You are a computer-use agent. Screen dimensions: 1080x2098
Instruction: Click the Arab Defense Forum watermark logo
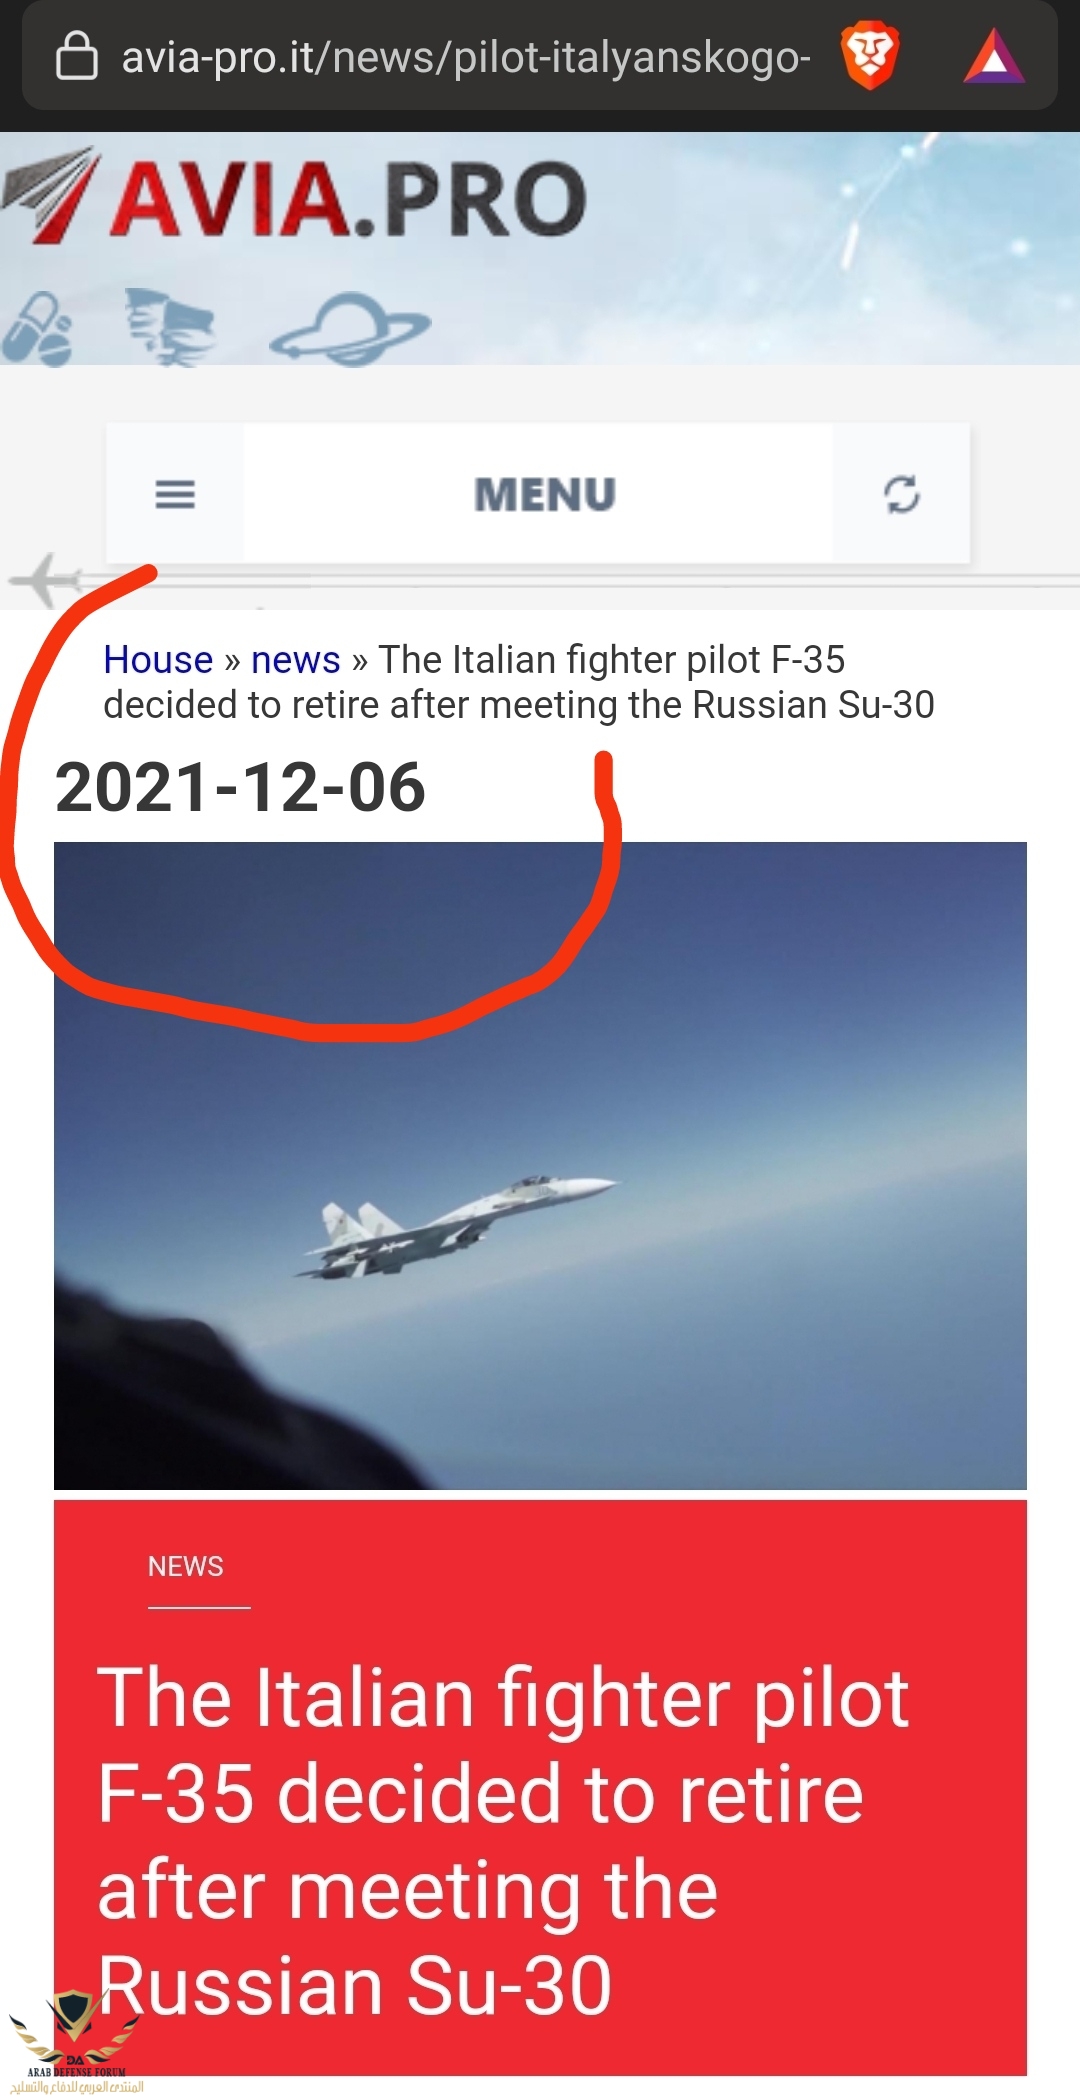pos(75,2042)
